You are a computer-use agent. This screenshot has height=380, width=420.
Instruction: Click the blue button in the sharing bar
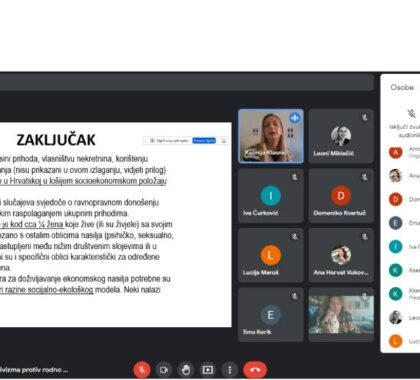point(204,141)
